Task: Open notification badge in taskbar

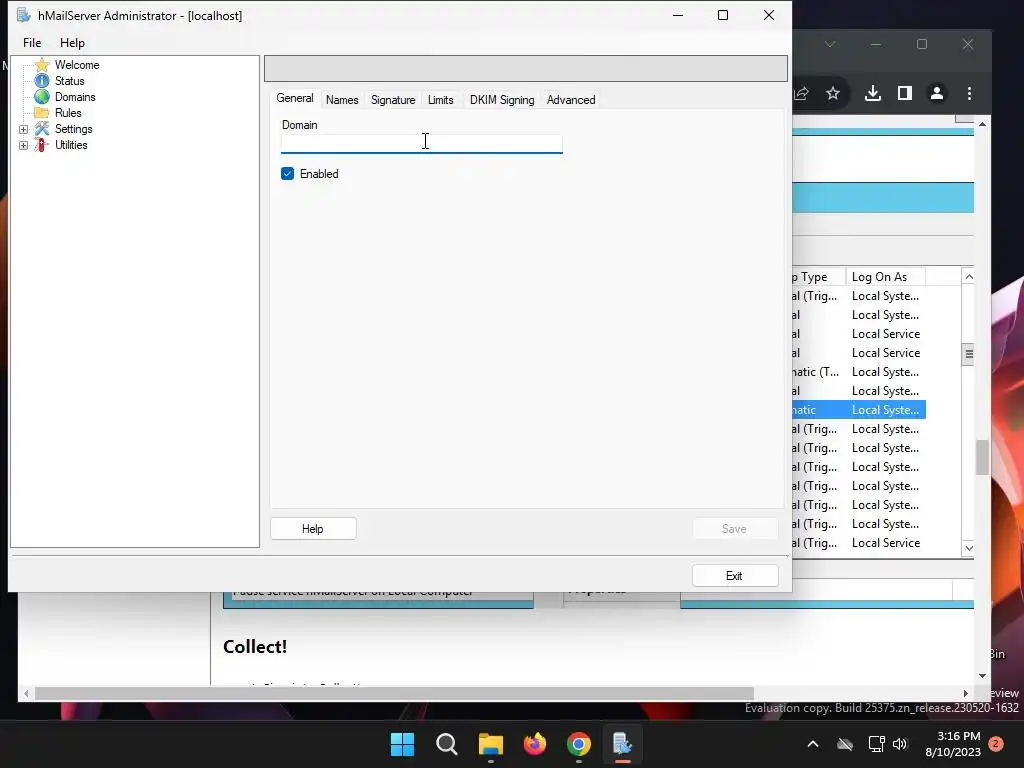Action: point(996,743)
